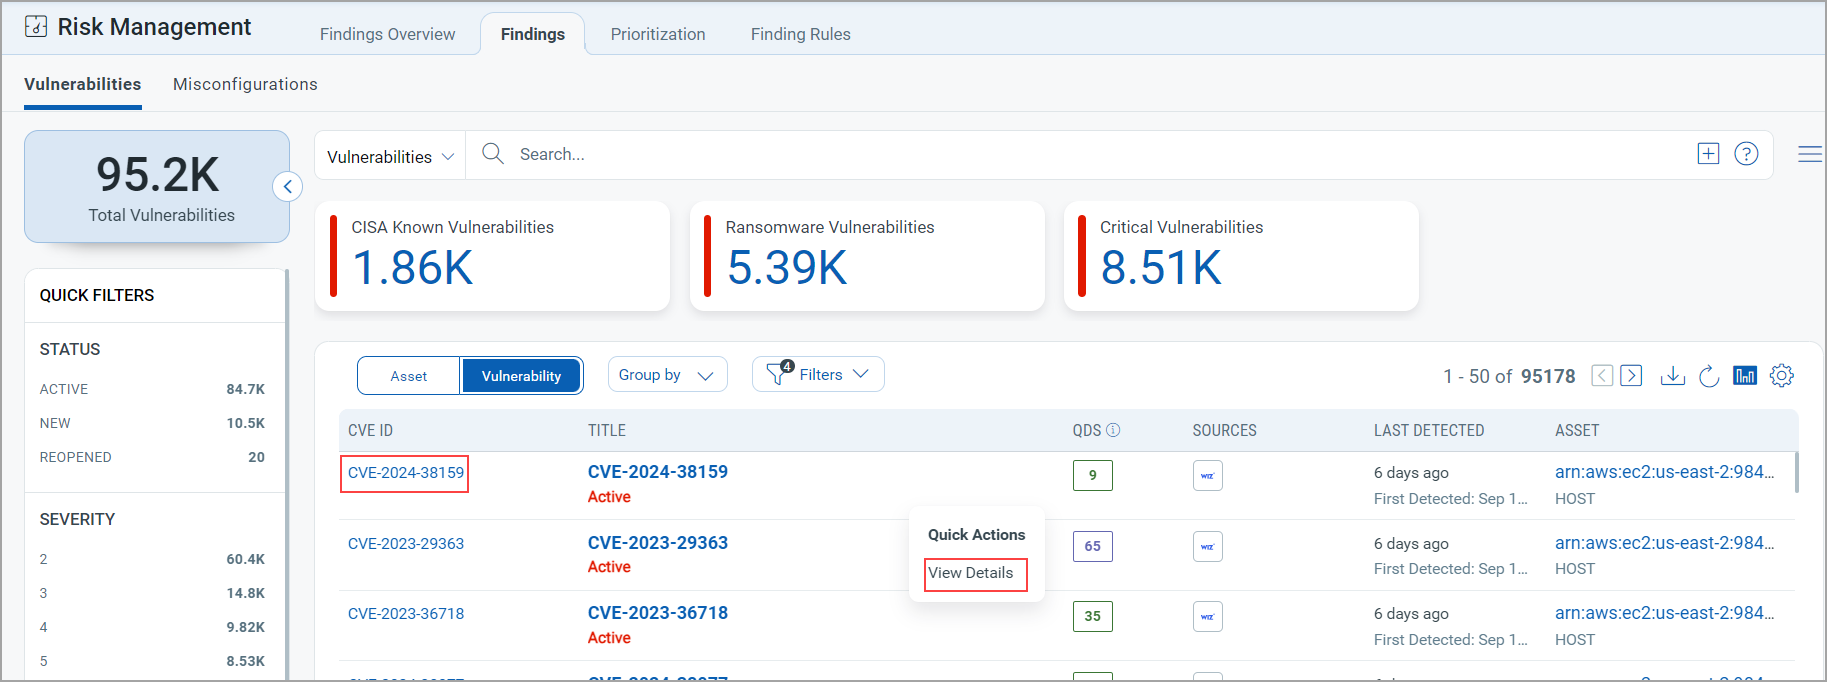
Task: Click the Risk Management module icon
Action: (36, 26)
